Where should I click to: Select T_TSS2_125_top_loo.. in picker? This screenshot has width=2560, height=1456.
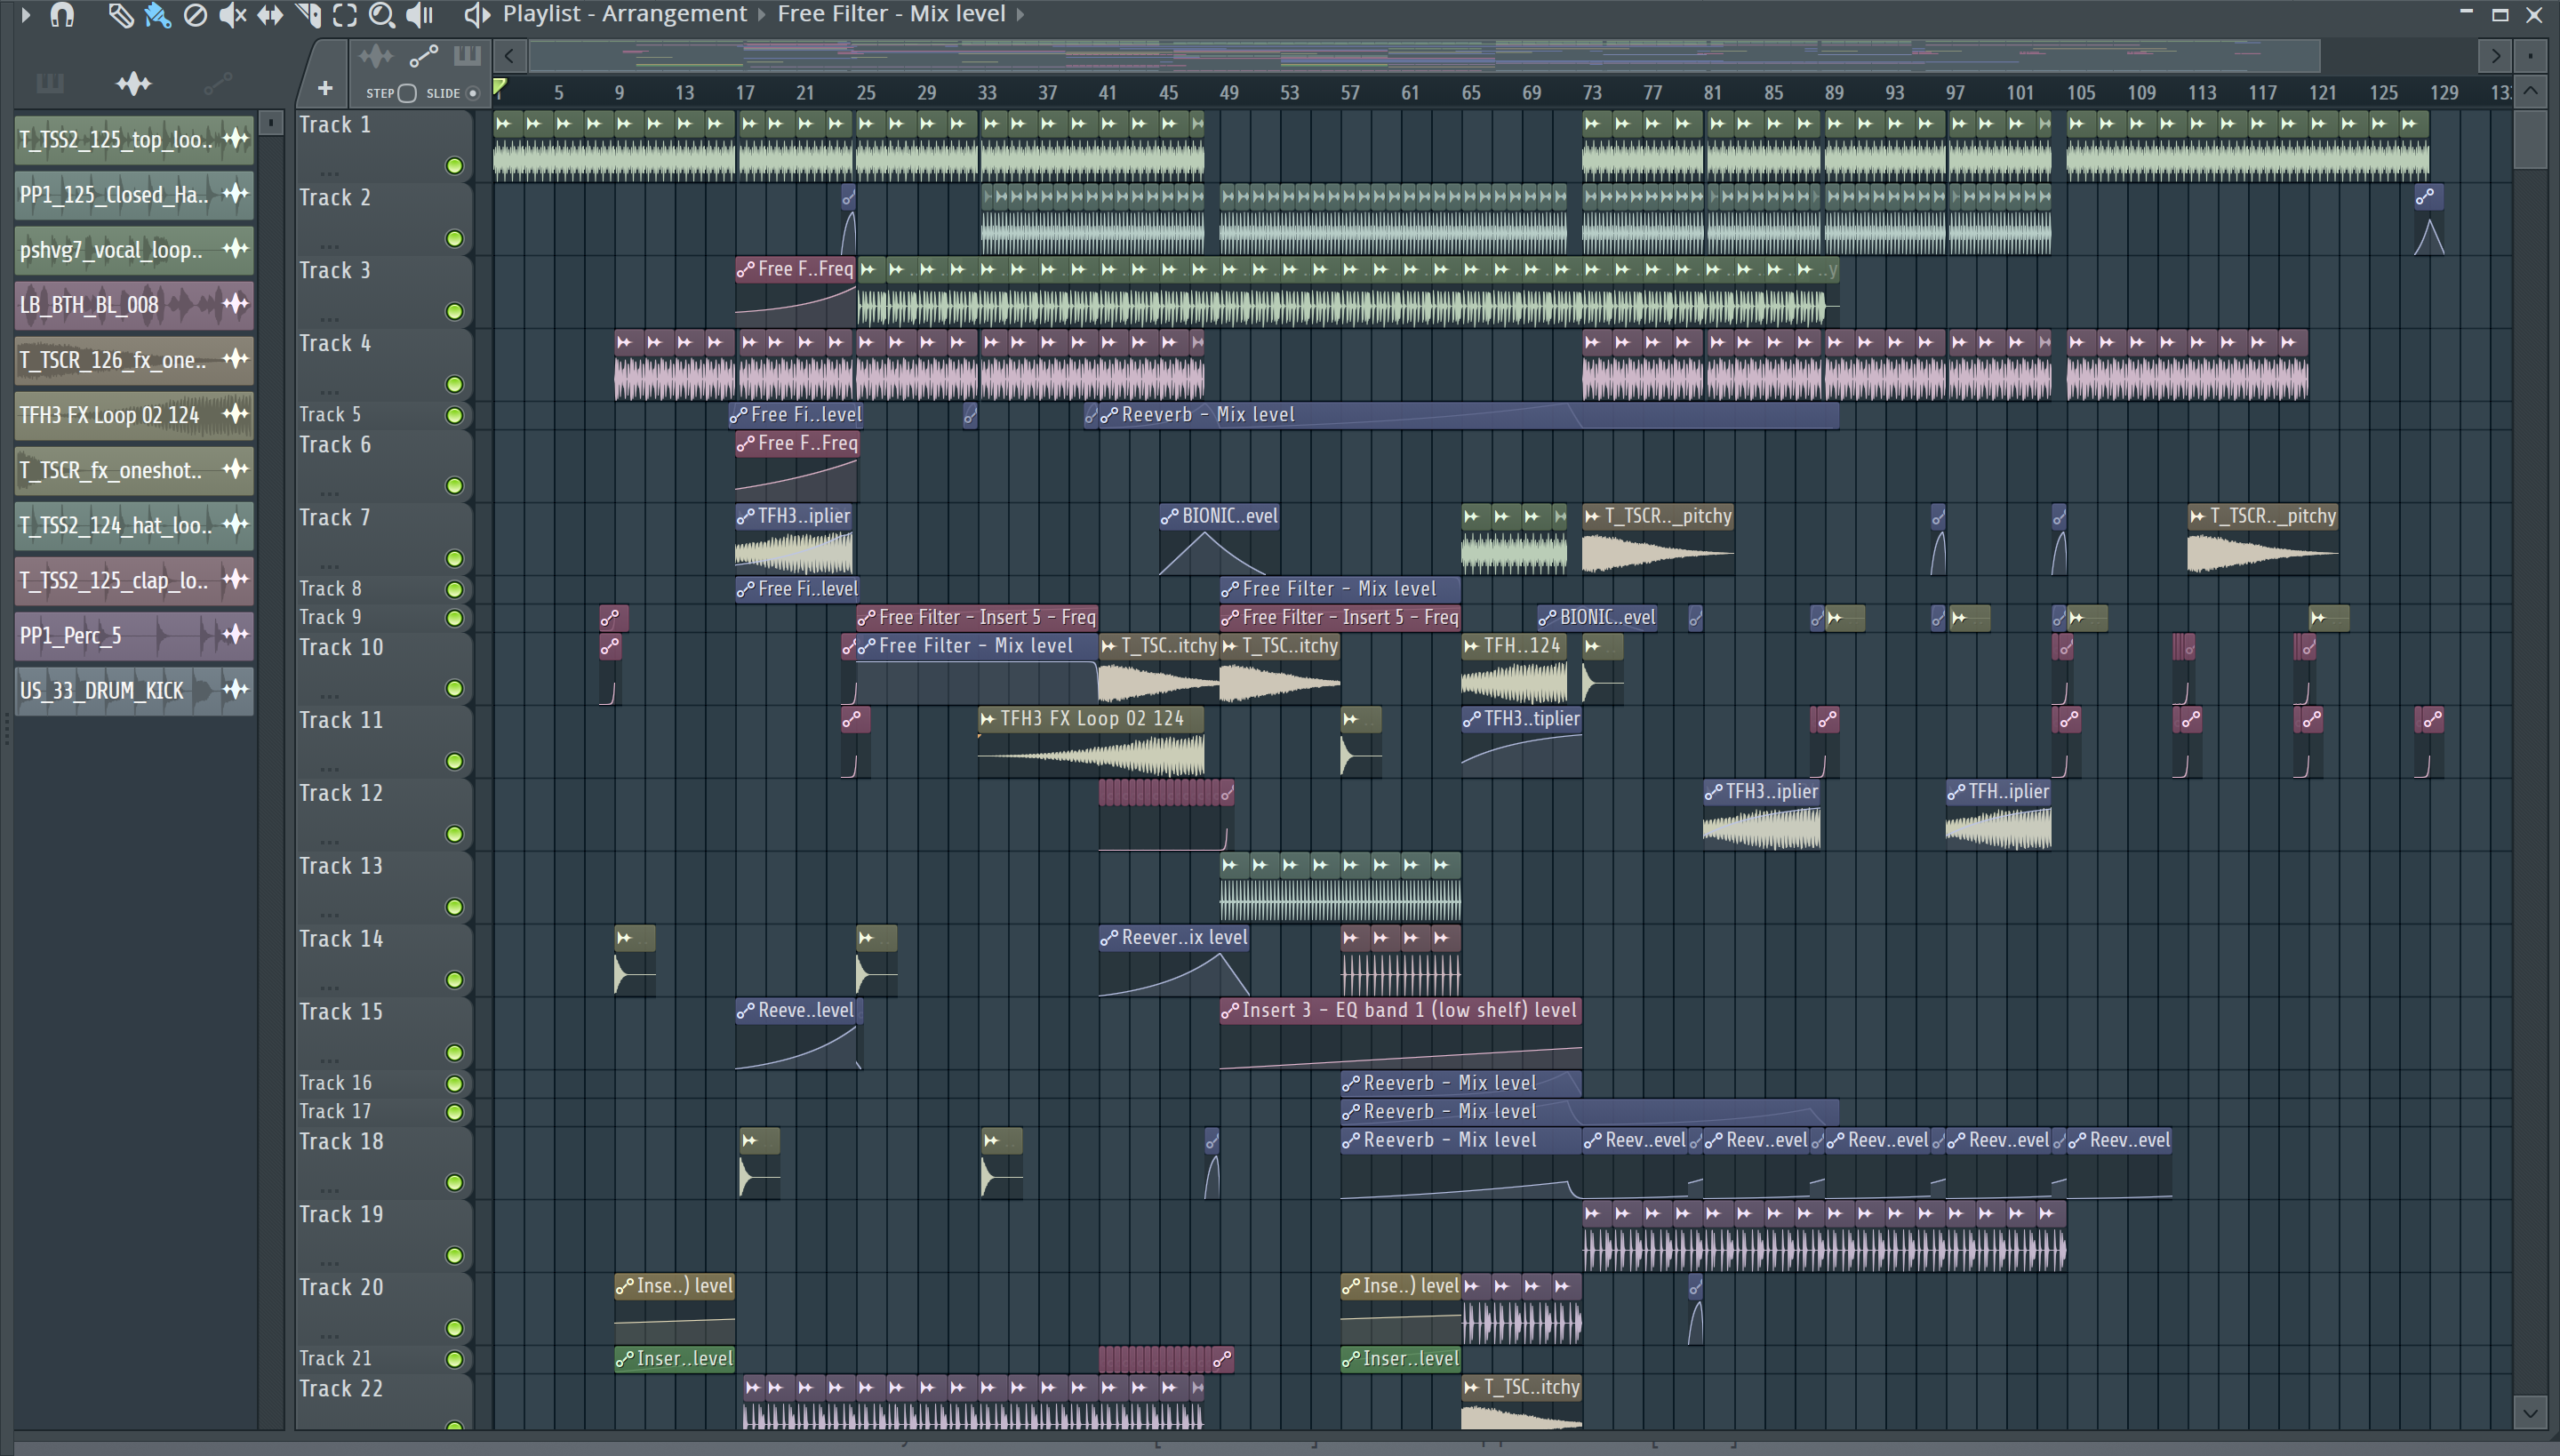[134, 139]
